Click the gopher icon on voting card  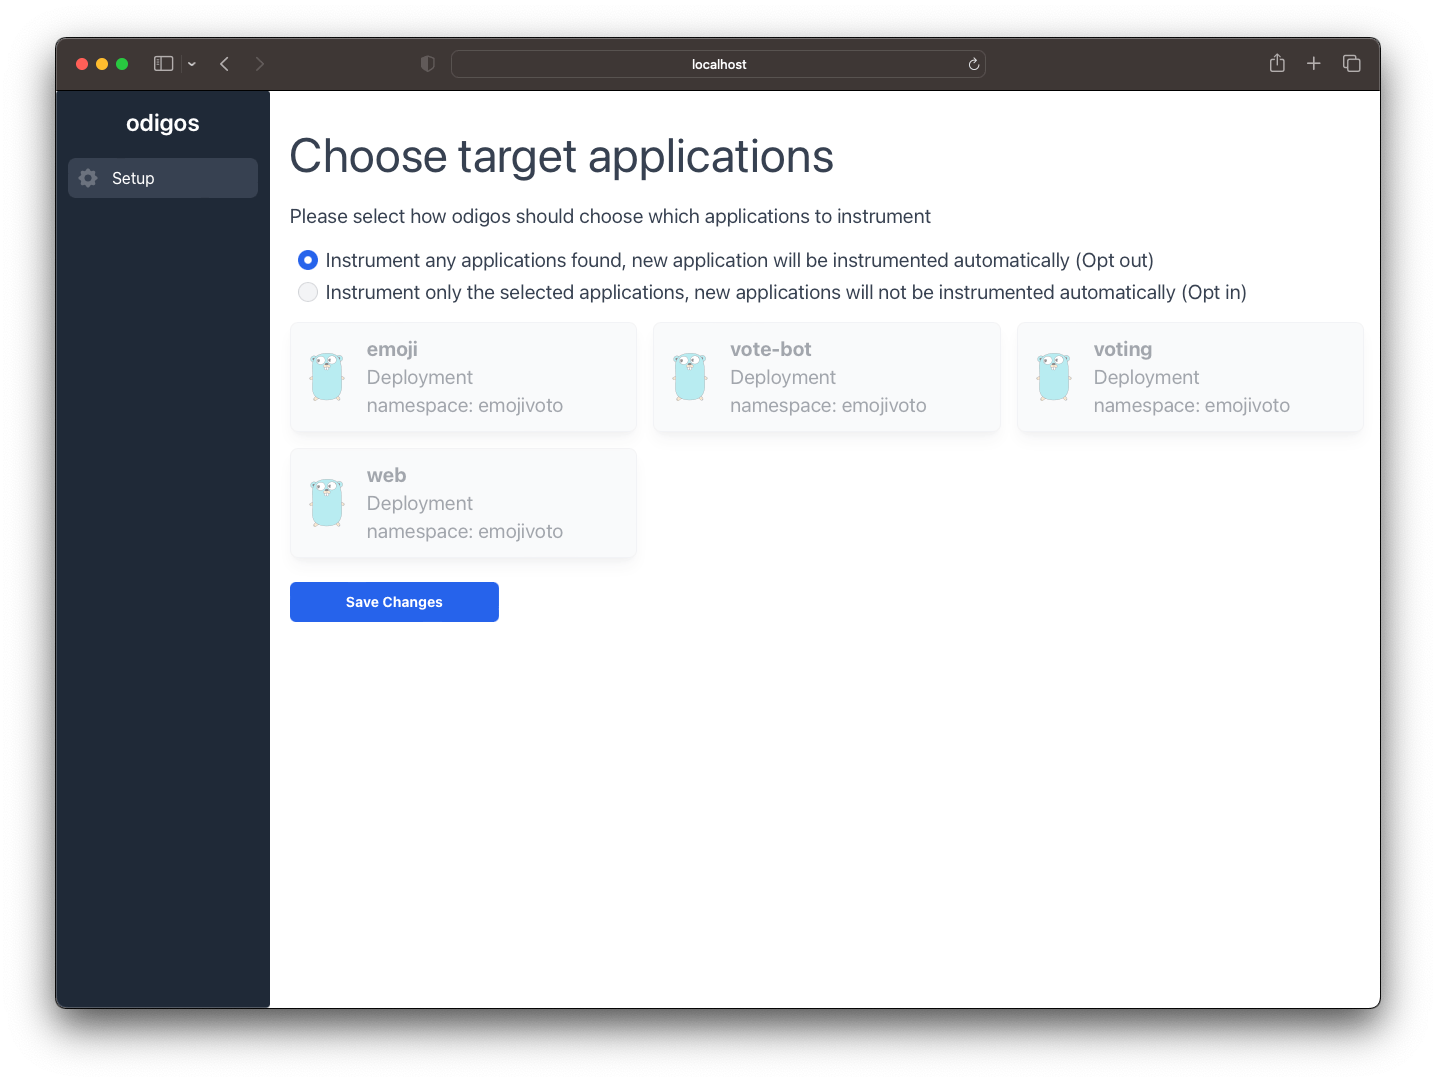1054,377
